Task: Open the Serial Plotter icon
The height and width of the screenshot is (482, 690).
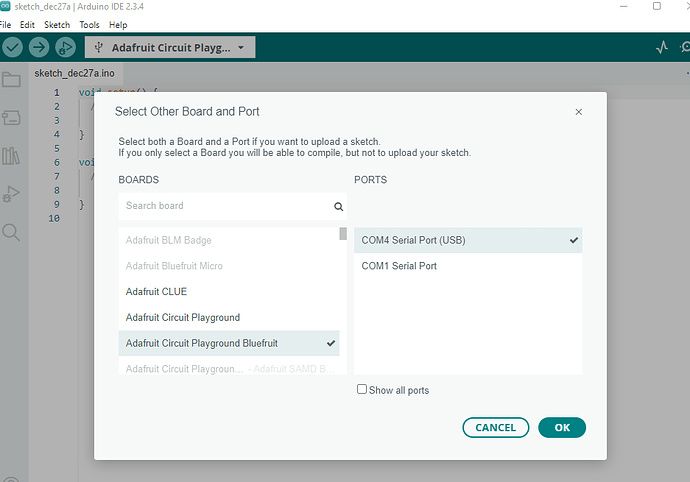Action: tap(661, 47)
